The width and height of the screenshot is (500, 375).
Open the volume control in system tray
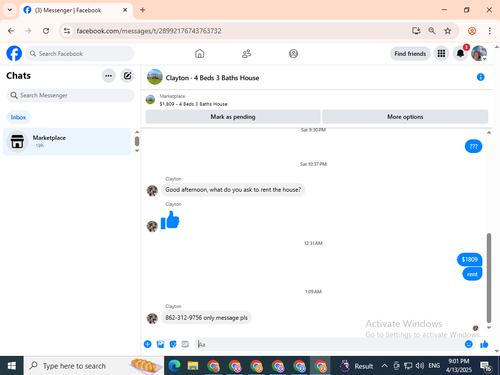[420, 366]
